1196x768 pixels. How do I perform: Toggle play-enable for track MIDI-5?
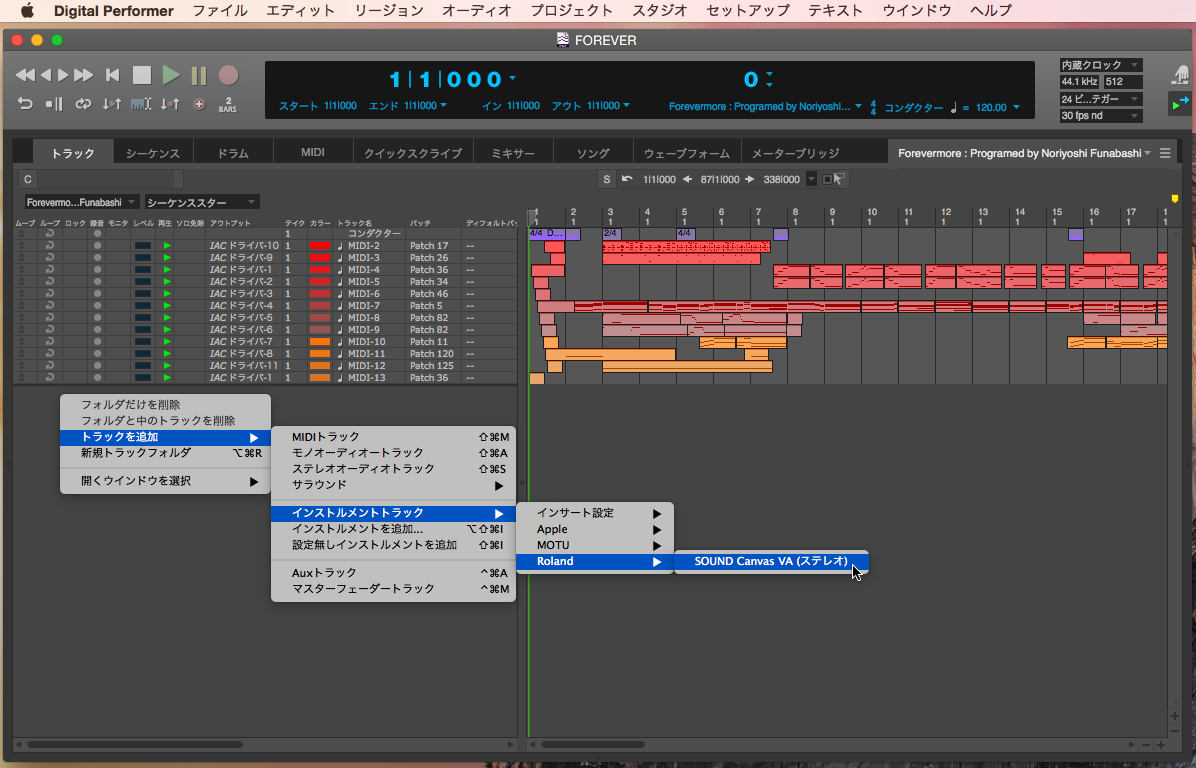(166, 281)
